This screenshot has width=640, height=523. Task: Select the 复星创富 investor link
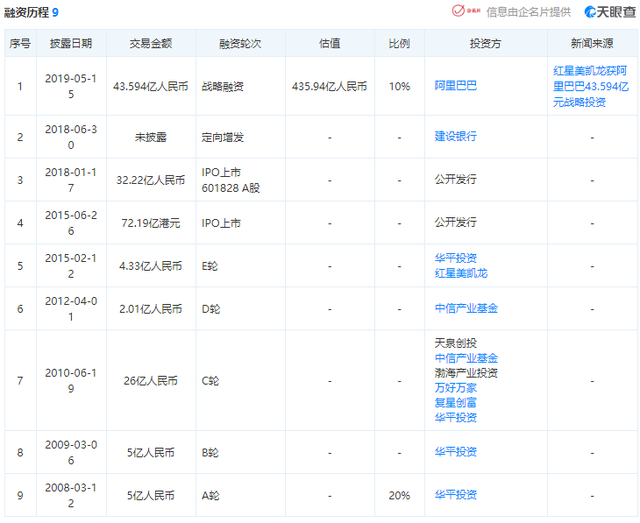click(x=455, y=402)
